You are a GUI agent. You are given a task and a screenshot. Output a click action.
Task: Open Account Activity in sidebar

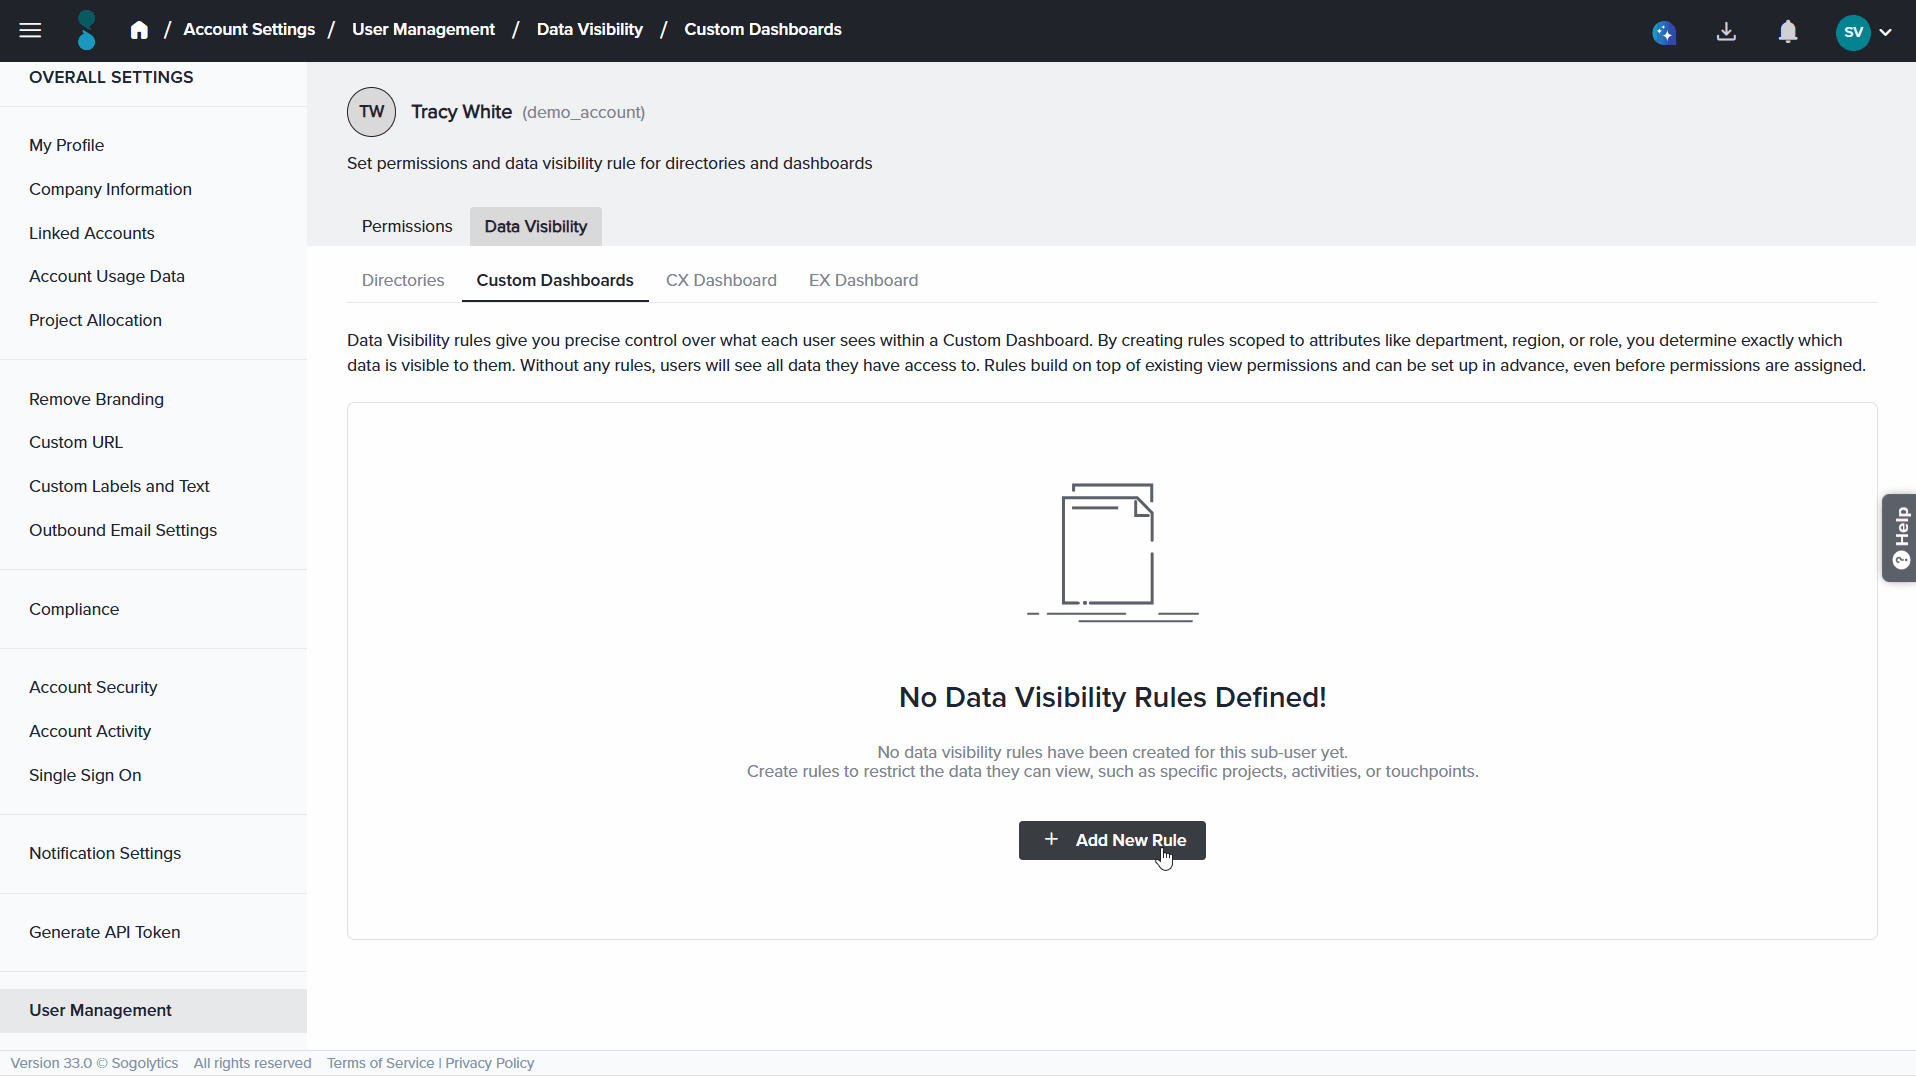pyautogui.click(x=90, y=731)
